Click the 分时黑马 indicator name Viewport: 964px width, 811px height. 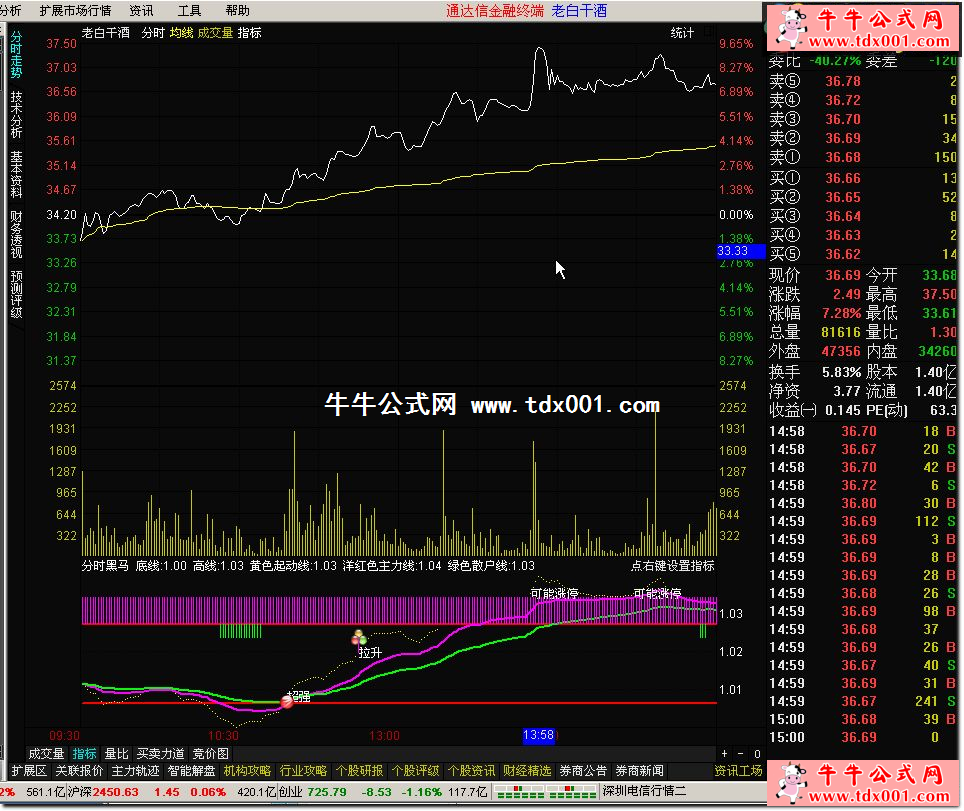105,566
